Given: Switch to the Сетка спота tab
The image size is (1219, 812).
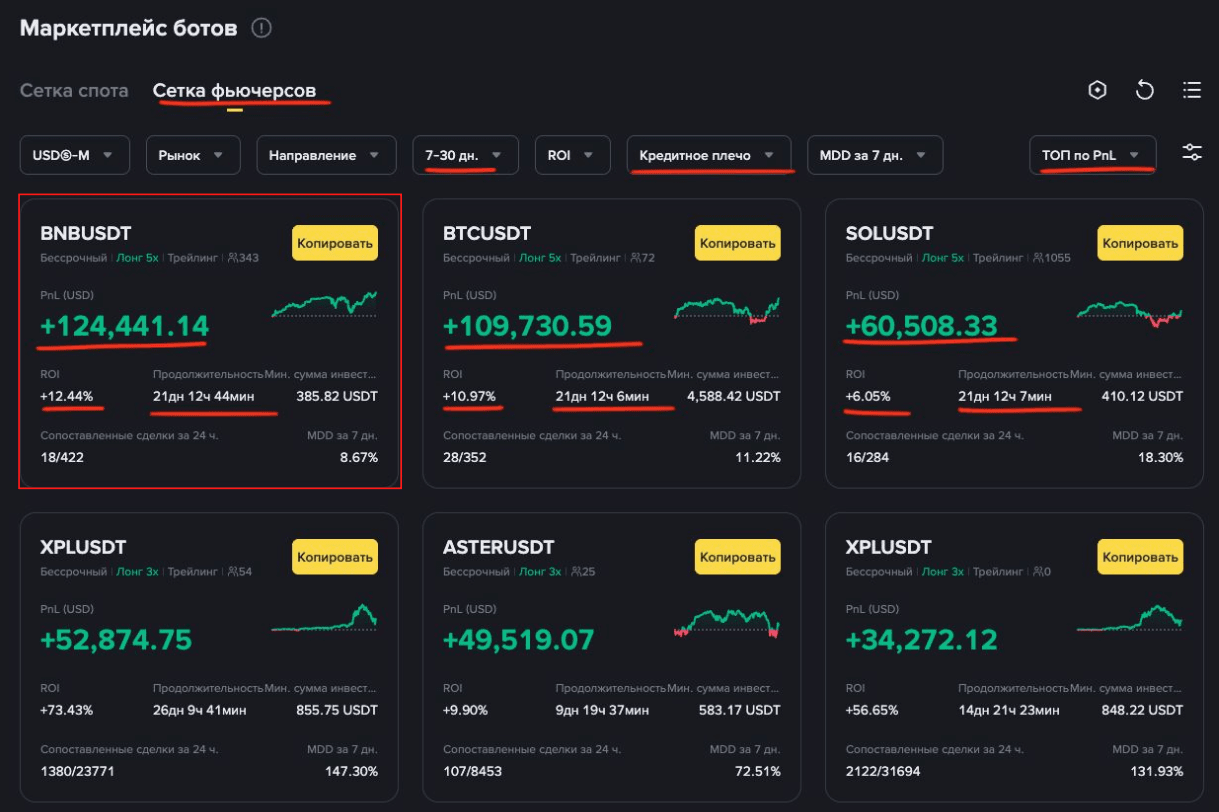Looking at the screenshot, I should pos(74,91).
